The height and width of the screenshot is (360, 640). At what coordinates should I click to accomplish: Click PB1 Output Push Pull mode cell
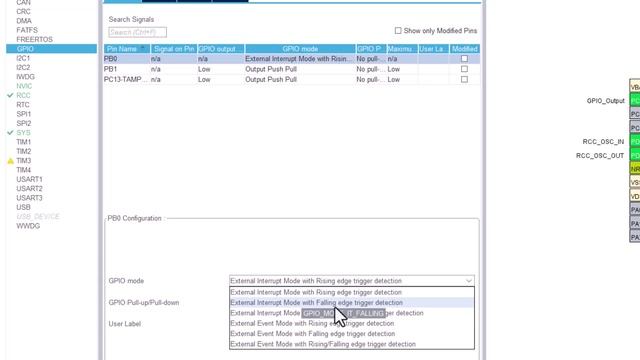[x=300, y=69]
